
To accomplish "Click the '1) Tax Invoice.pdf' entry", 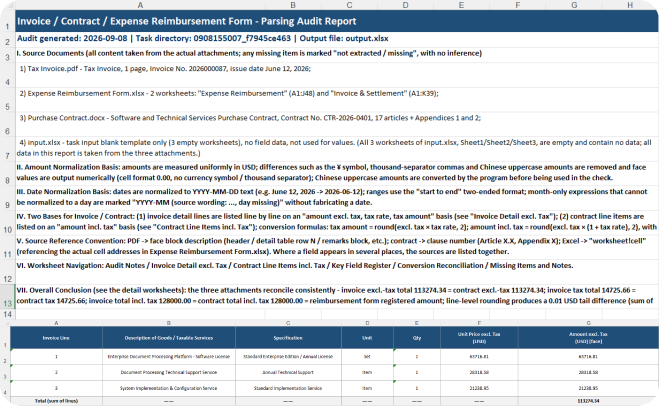I will (165, 69).
